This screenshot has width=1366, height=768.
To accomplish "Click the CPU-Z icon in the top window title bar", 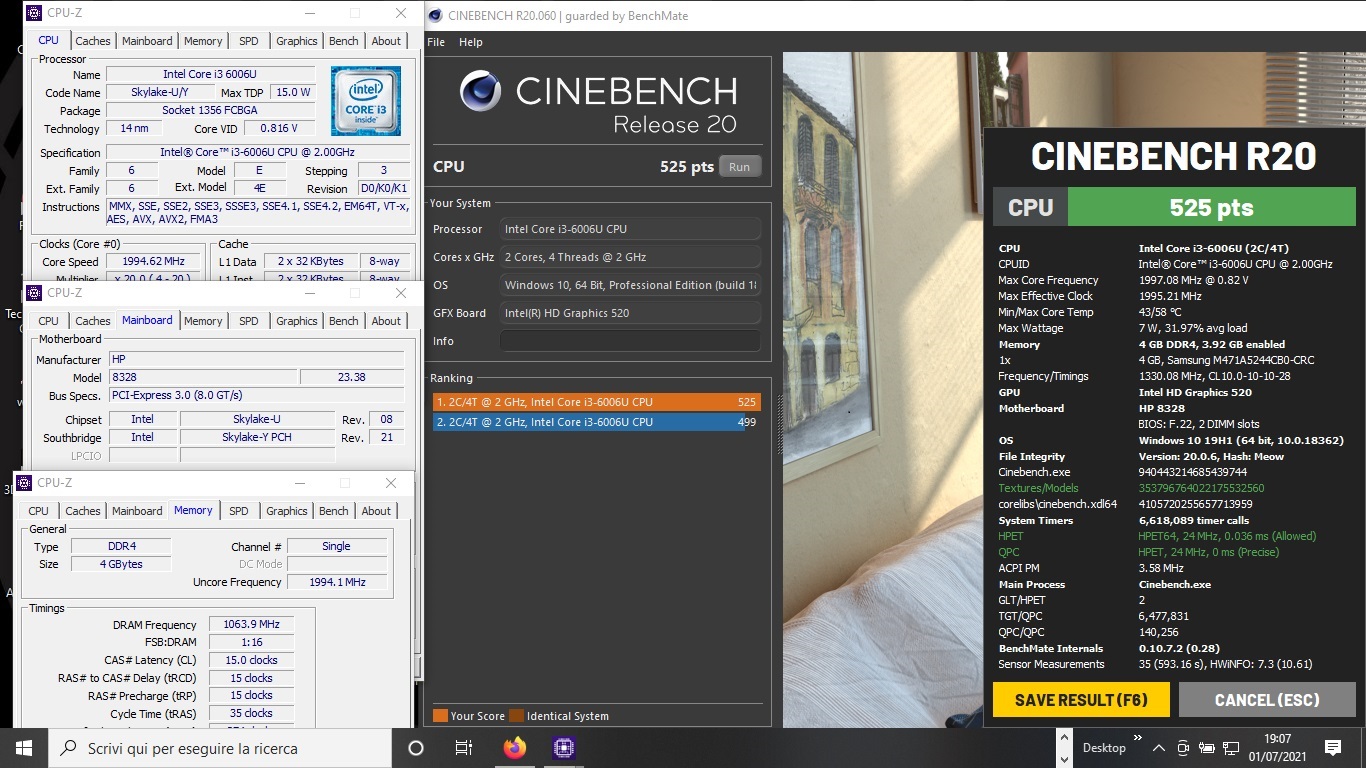I will coord(34,13).
